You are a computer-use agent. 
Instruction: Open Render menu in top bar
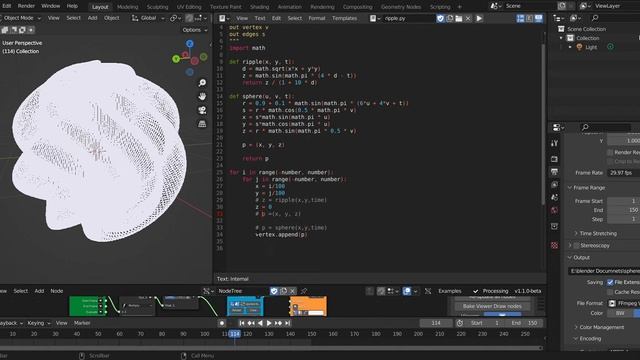click(26, 6)
